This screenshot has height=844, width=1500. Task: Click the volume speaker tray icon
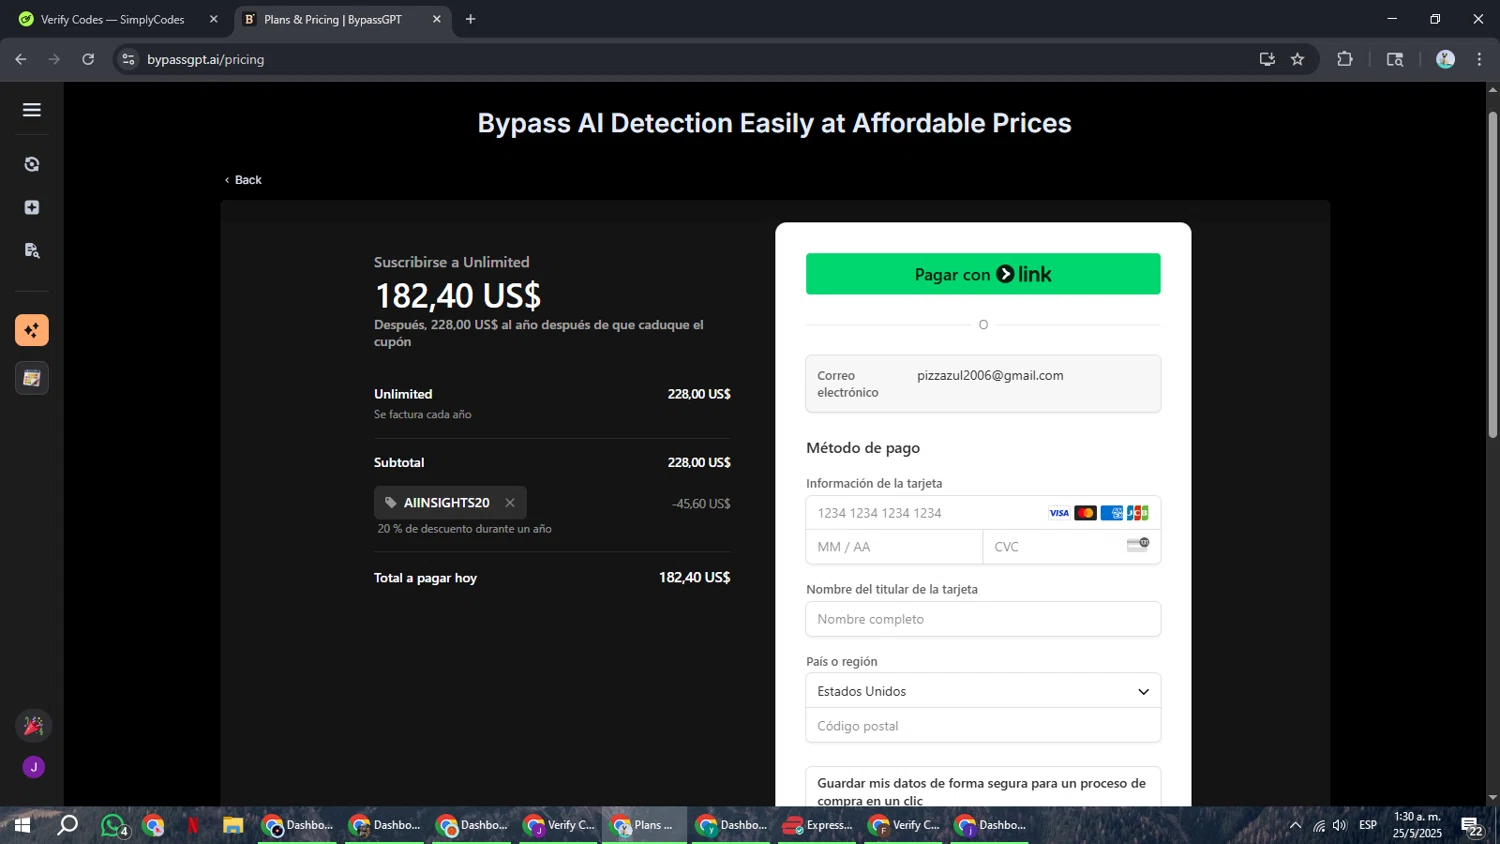1340,825
